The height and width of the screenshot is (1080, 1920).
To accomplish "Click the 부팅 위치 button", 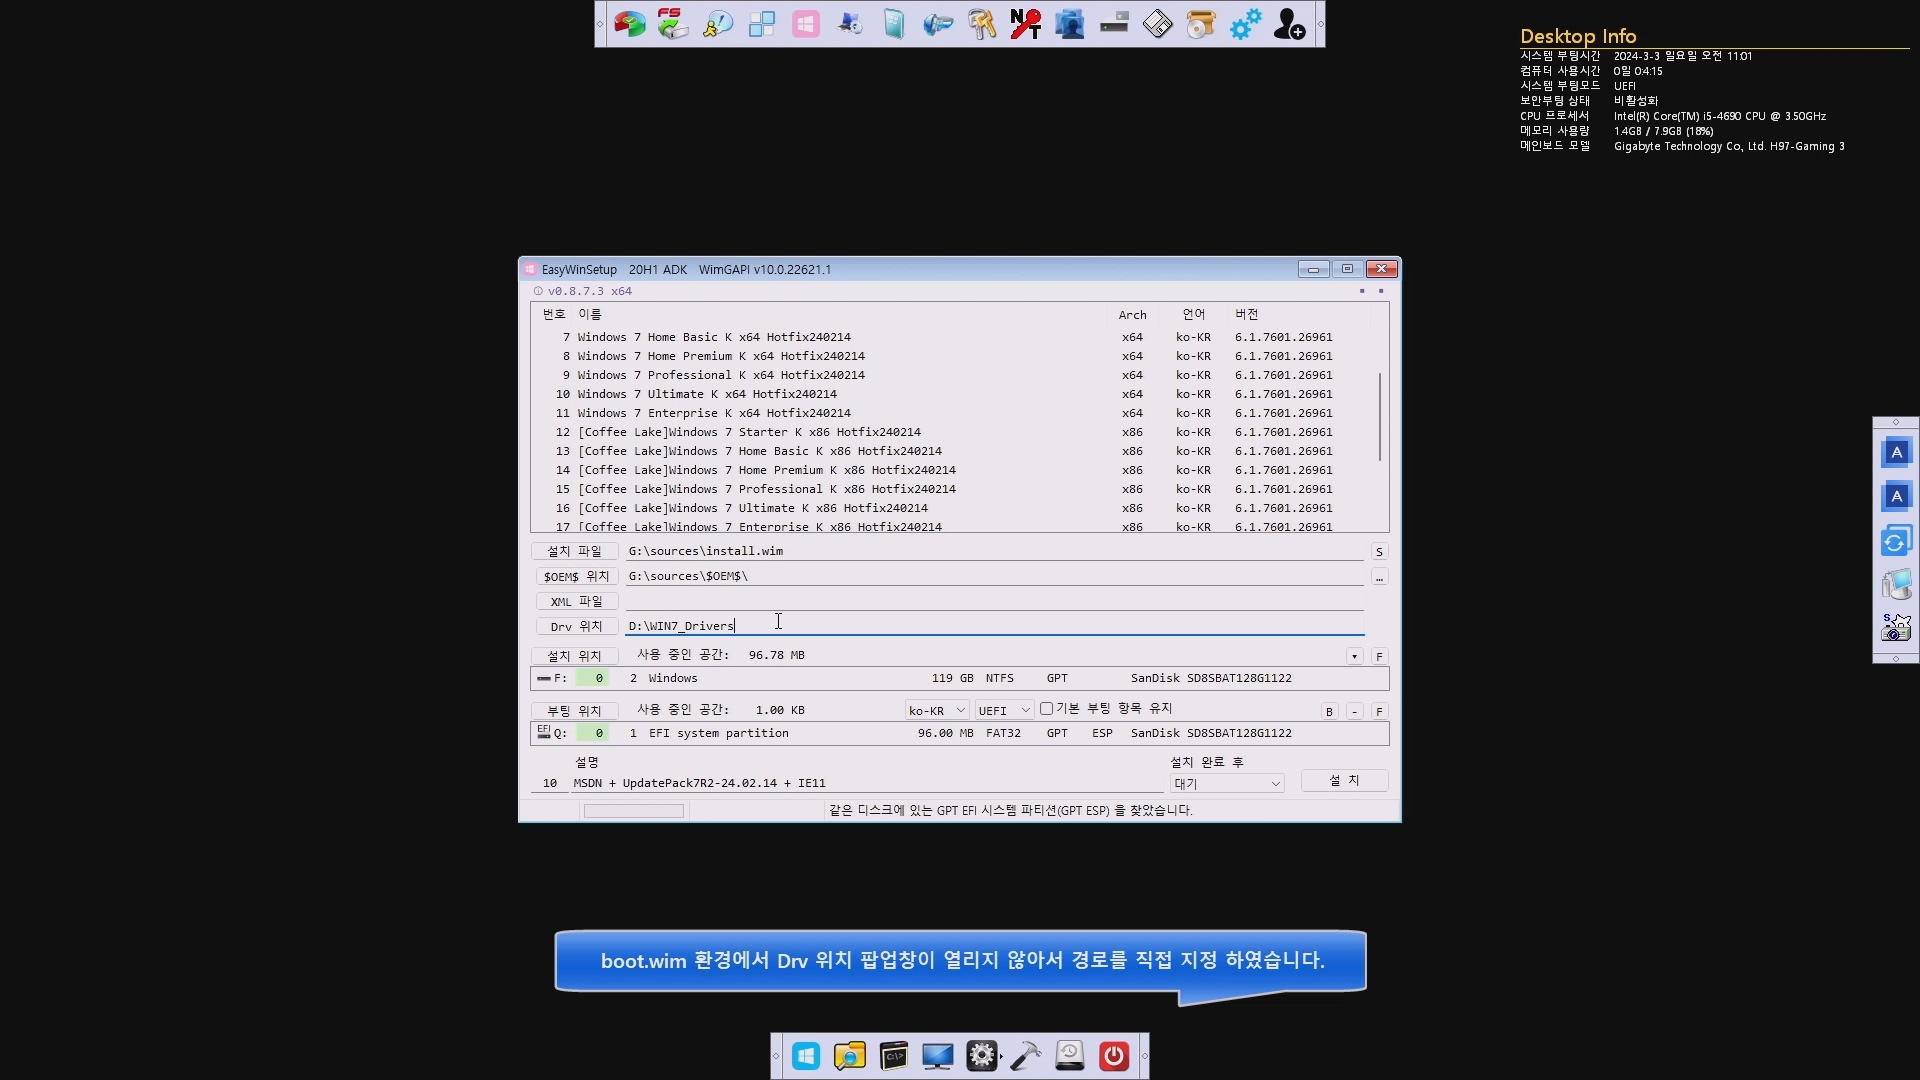I will pyautogui.click(x=574, y=711).
